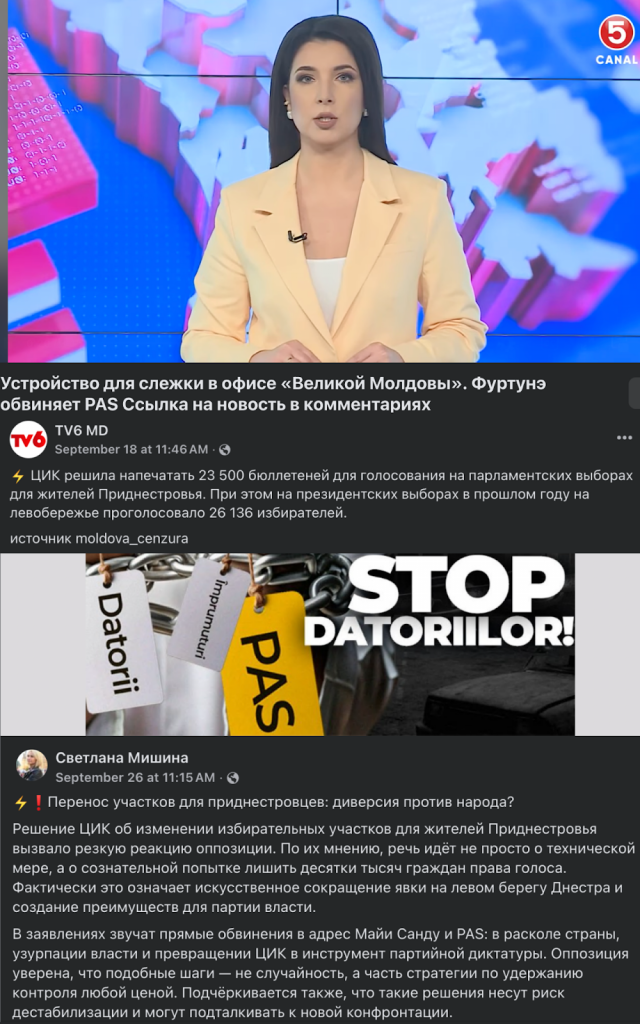Open the three-dot post options menu
Image resolution: width=640 pixels, height=1024 pixels.
coord(624,438)
